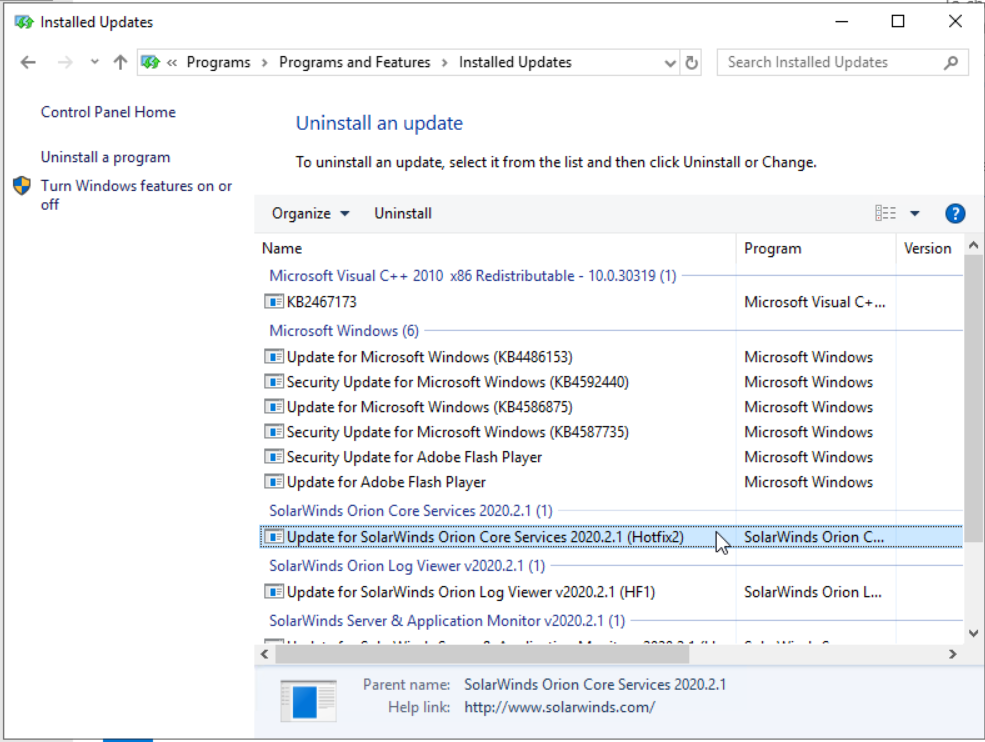Click icon beside Security Update for Adobe Flash

273,457
